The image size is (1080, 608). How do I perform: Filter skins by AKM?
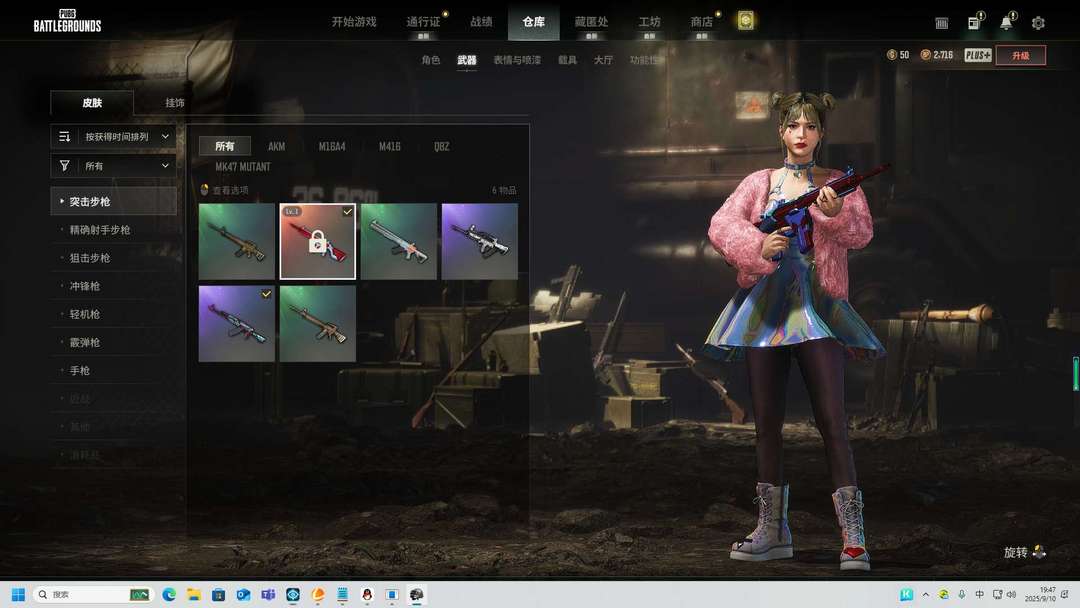[276, 146]
